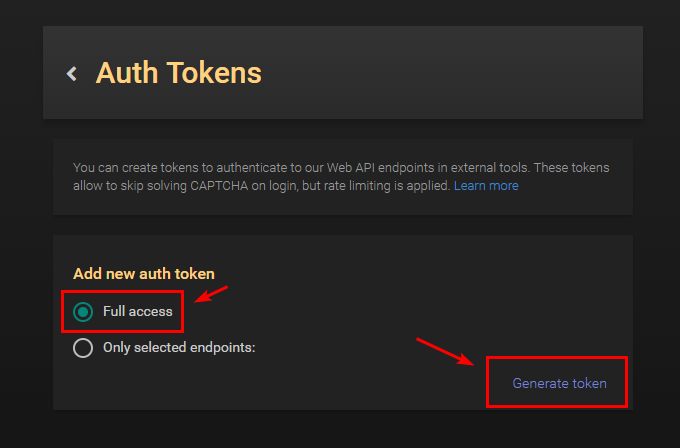
Task: Click the phrase rate limiting is applied
Action: coord(387,185)
